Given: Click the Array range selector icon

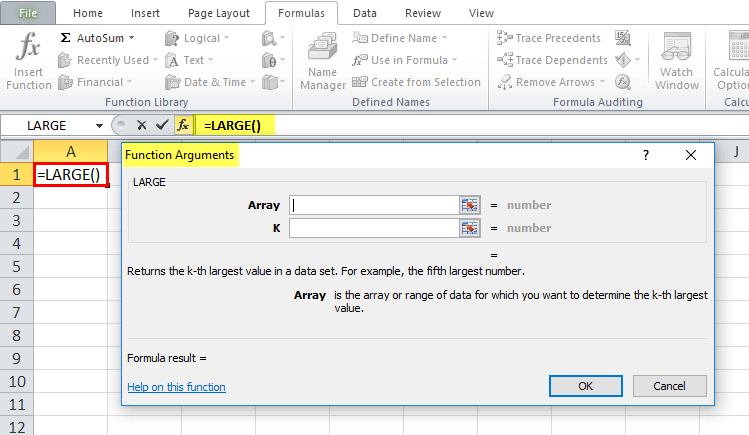Looking at the screenshot, I should point(470,205).
